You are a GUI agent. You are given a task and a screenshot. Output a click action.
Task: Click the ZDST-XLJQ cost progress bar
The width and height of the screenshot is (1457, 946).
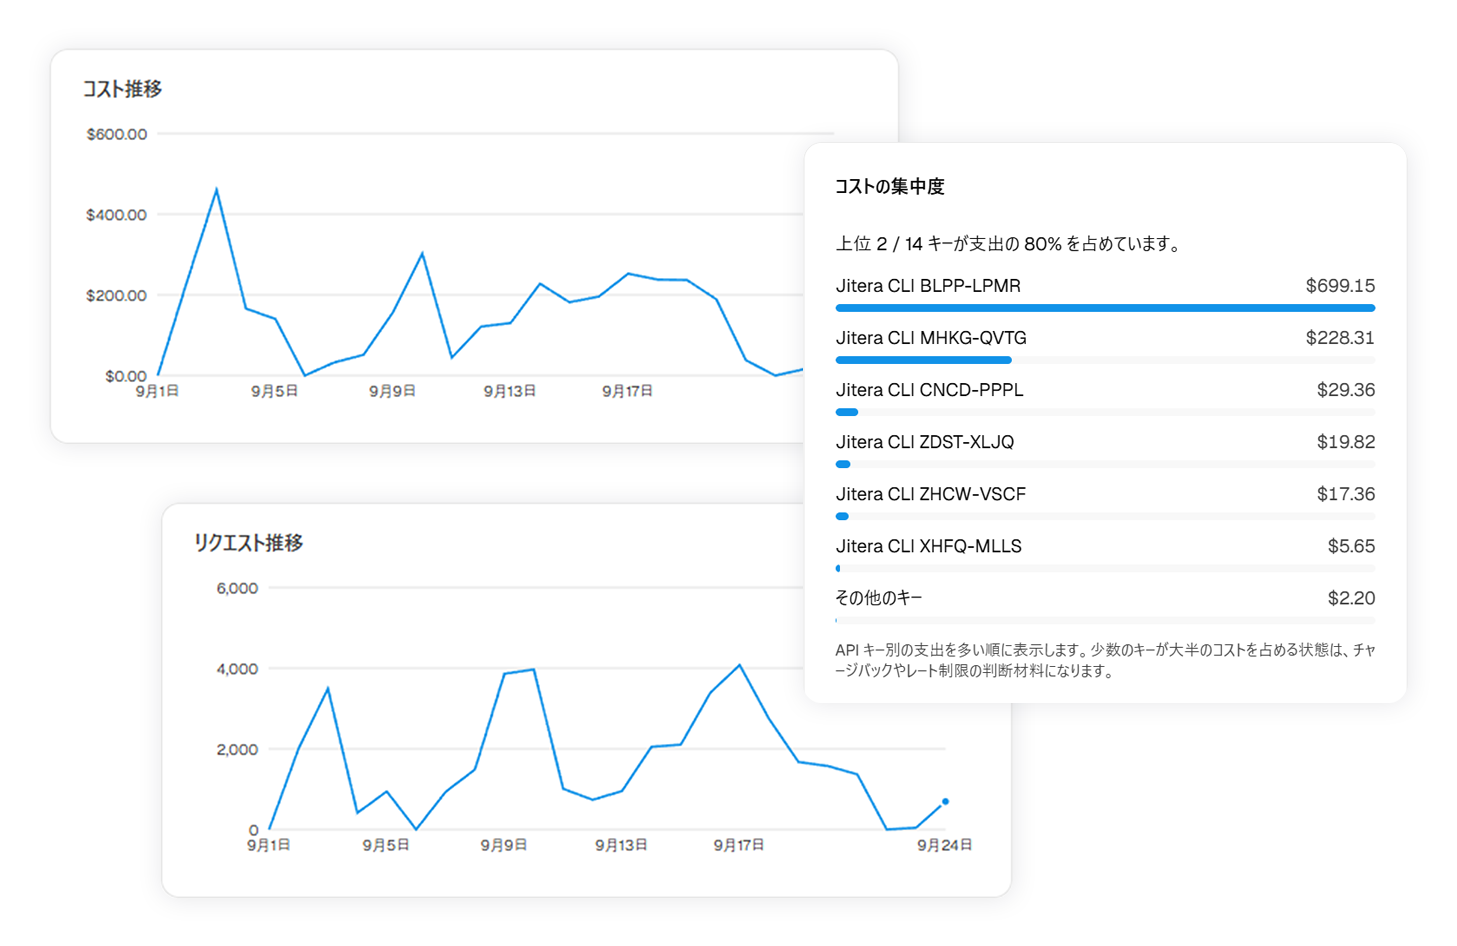coord(1105,464)
